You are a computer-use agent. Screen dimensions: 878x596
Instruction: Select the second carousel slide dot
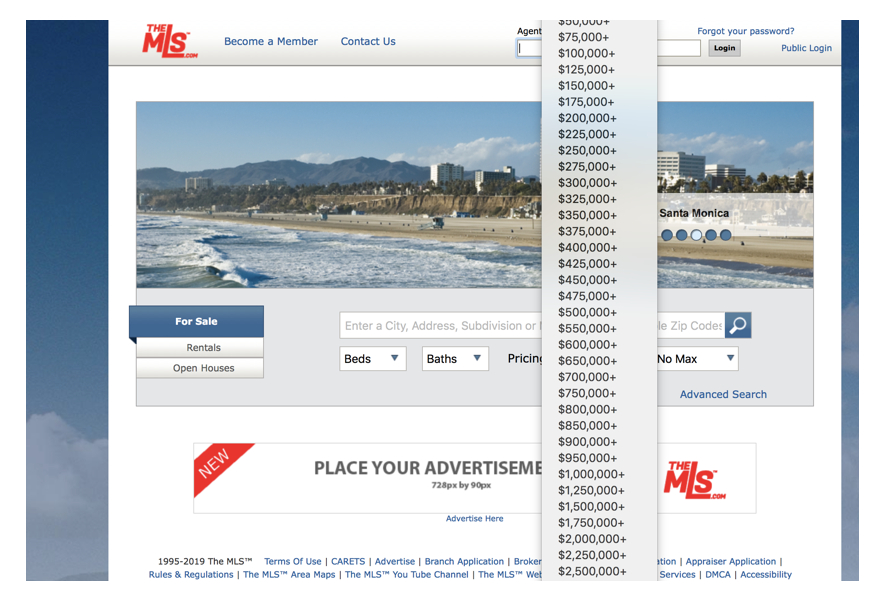(682, 236)
